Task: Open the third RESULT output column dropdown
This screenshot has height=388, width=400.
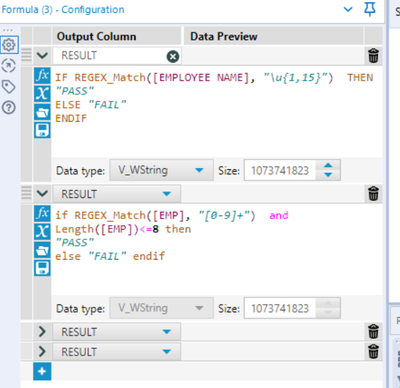Action: (x=167, y=332)
